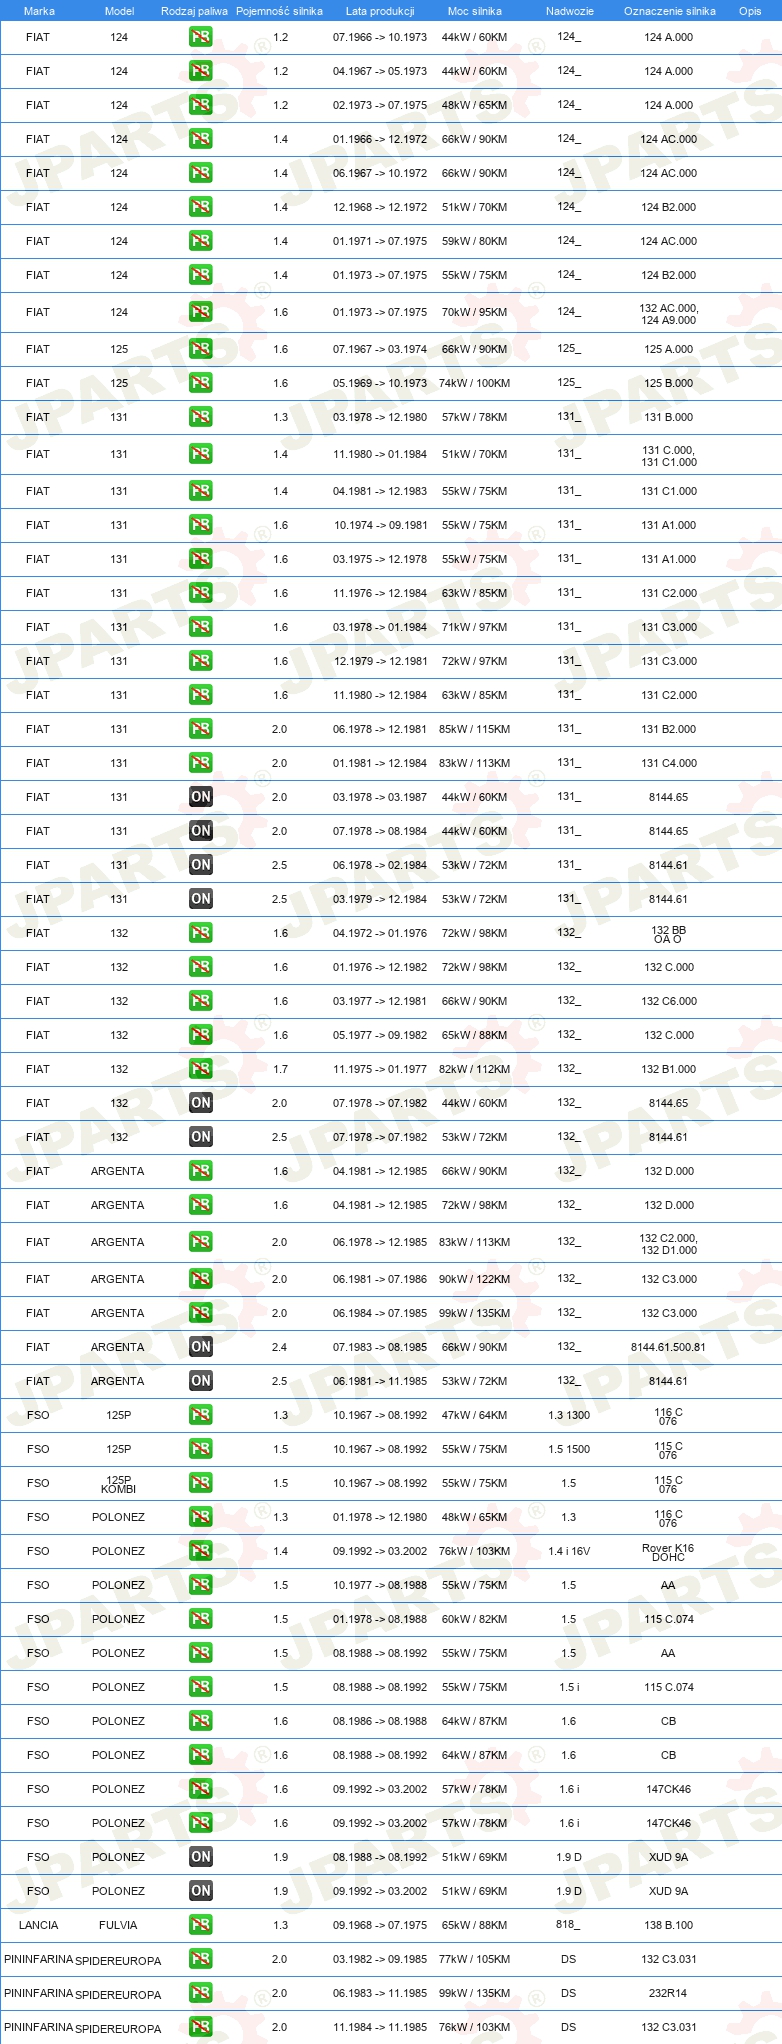Click diesel ON icon in FIAT 131 row 06.1978 -> 02.1984
This screenshot has width=782, height=2044.
[201, 865]
